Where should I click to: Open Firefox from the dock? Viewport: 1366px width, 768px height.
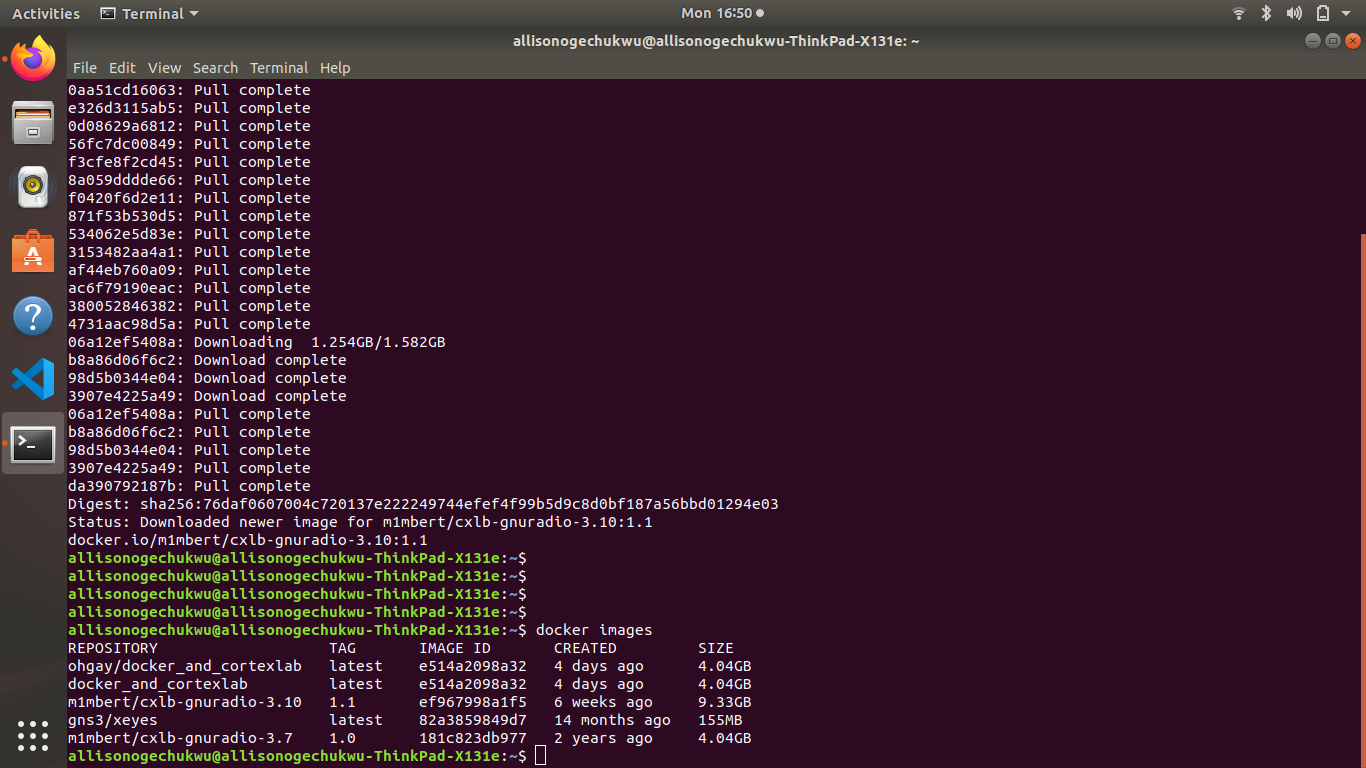point(33,59)
